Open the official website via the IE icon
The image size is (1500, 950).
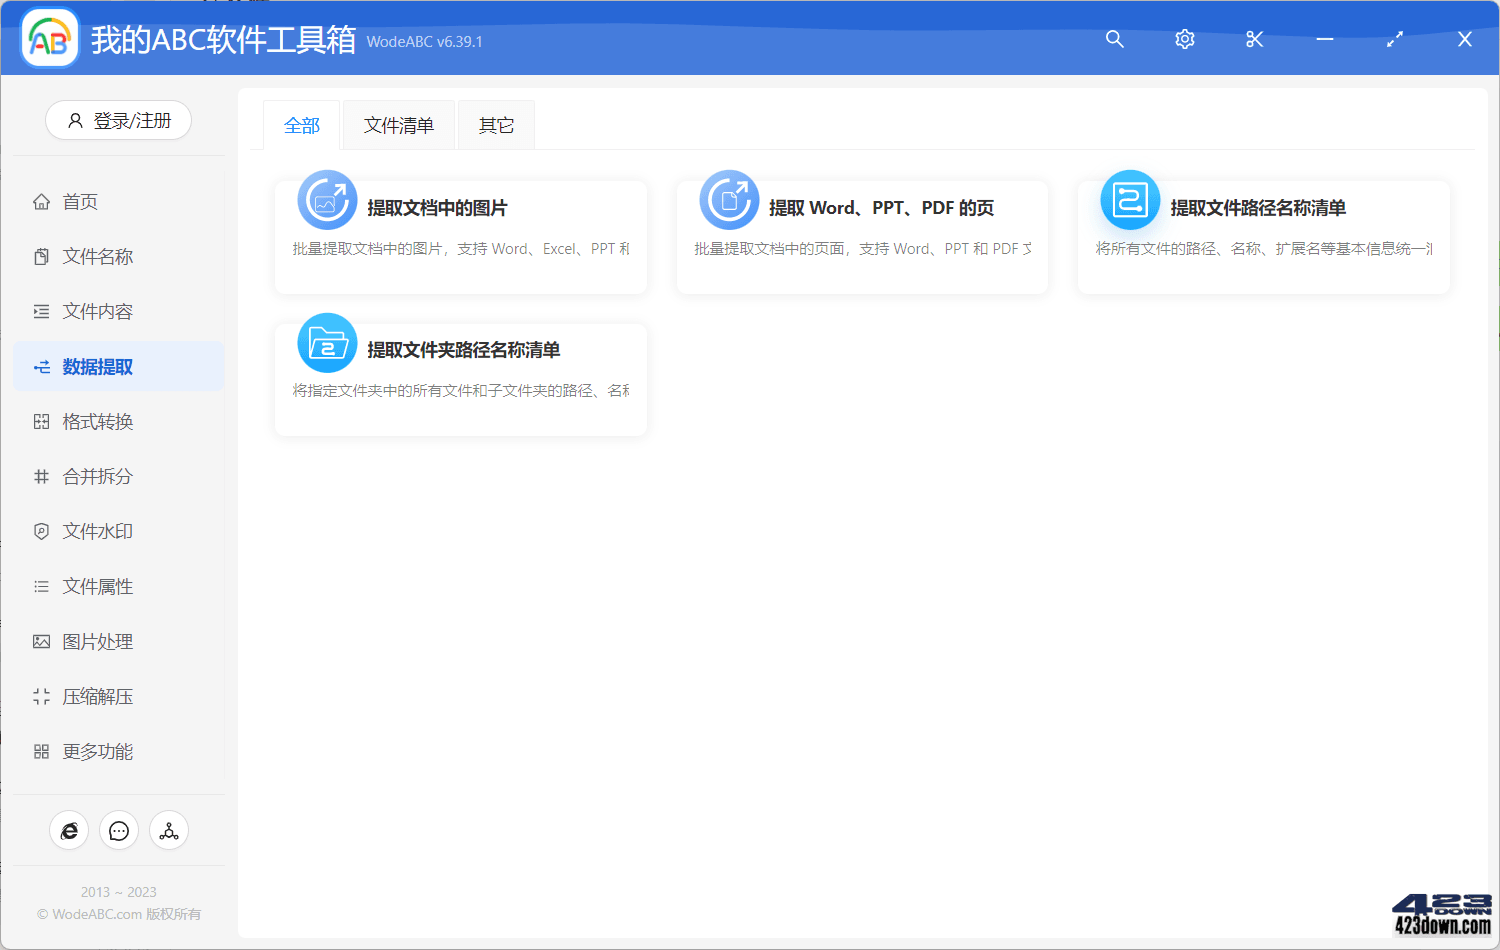point(69,830)
